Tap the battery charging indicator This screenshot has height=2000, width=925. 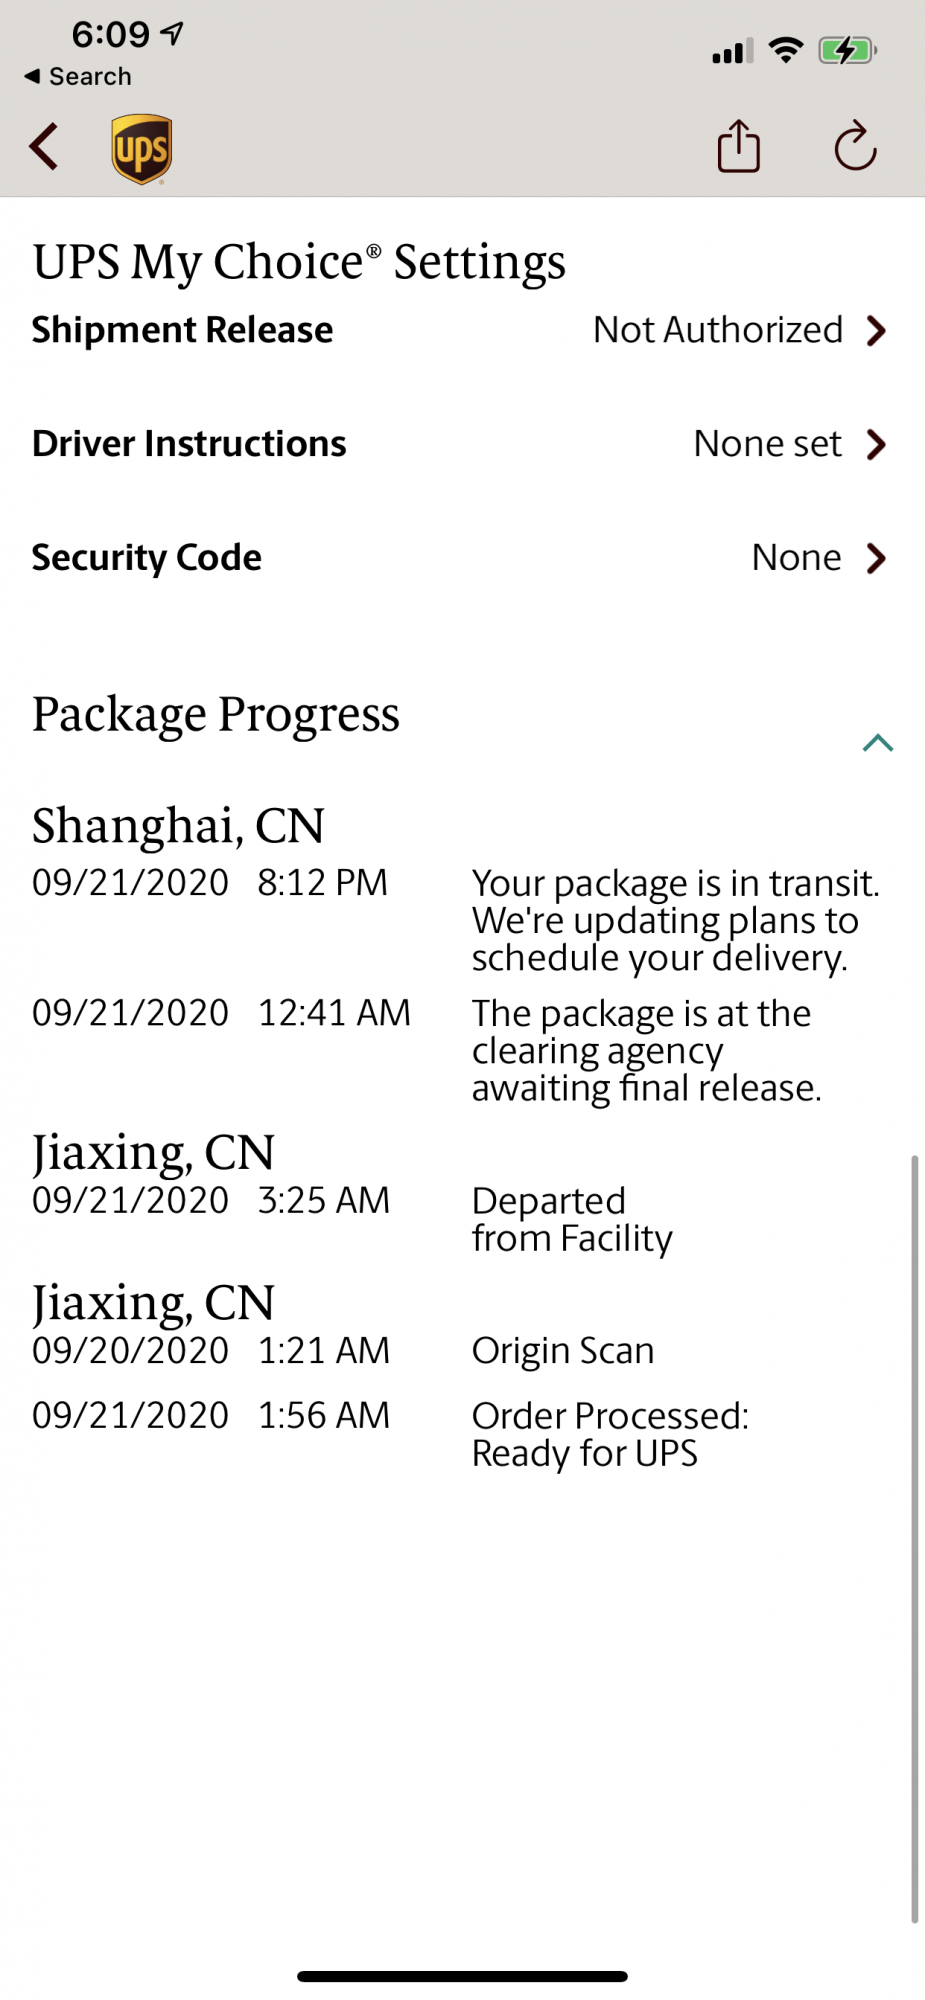coord(847,50)
